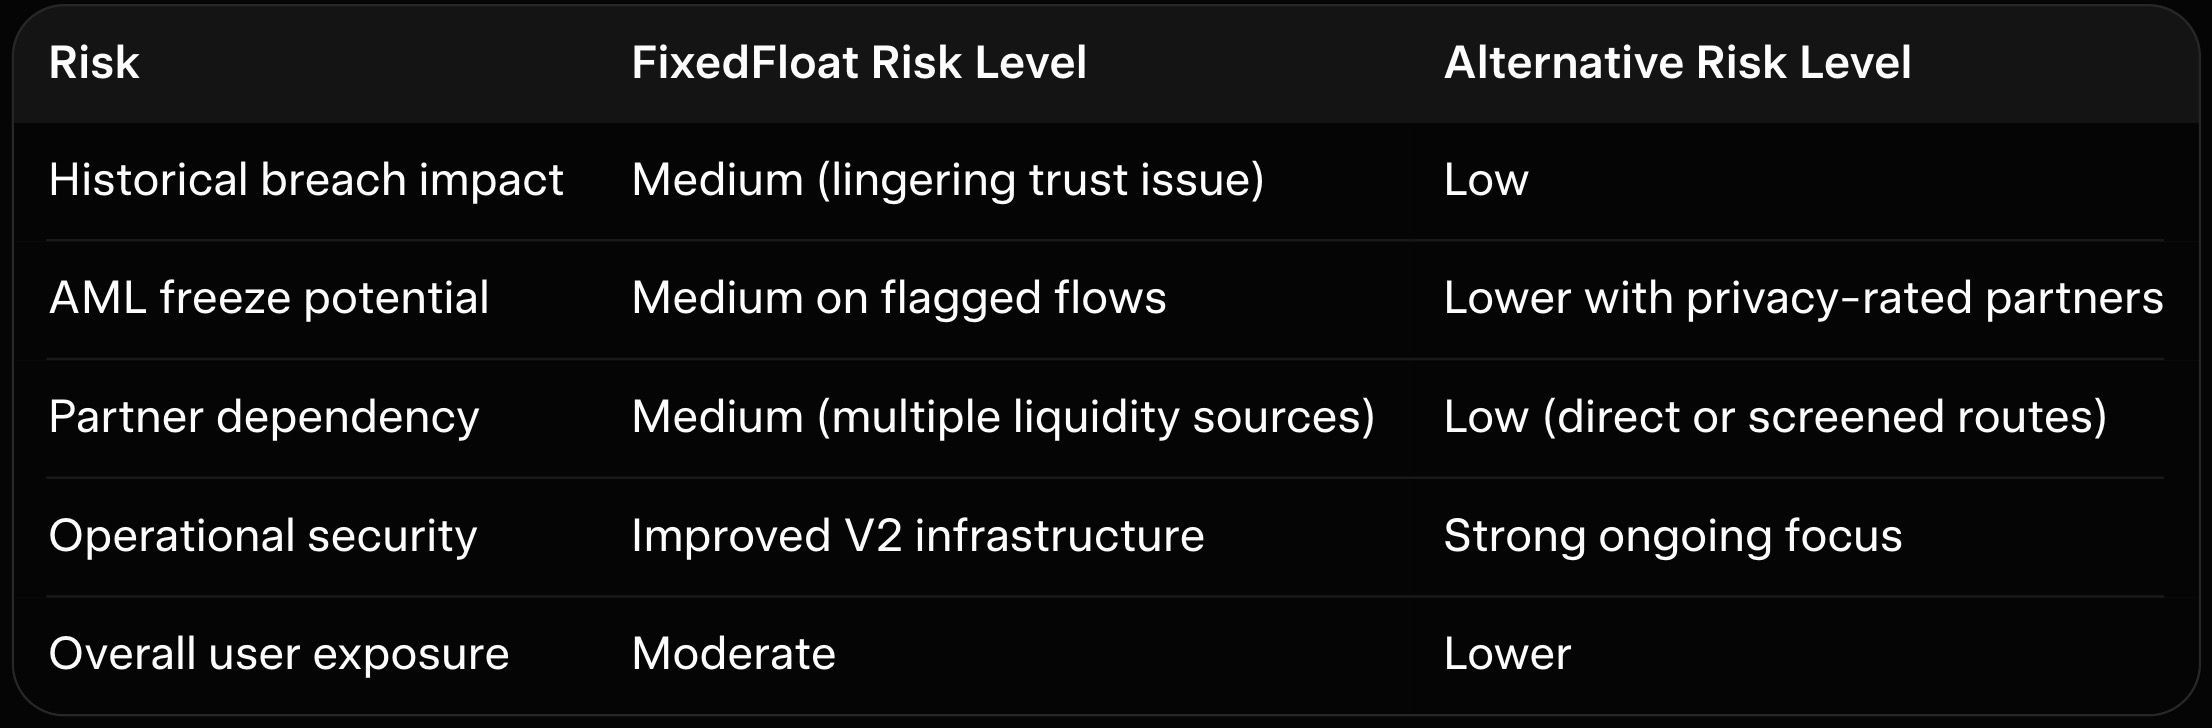Click the Risk column header
2212x728 pixels.
pos(94,63)
